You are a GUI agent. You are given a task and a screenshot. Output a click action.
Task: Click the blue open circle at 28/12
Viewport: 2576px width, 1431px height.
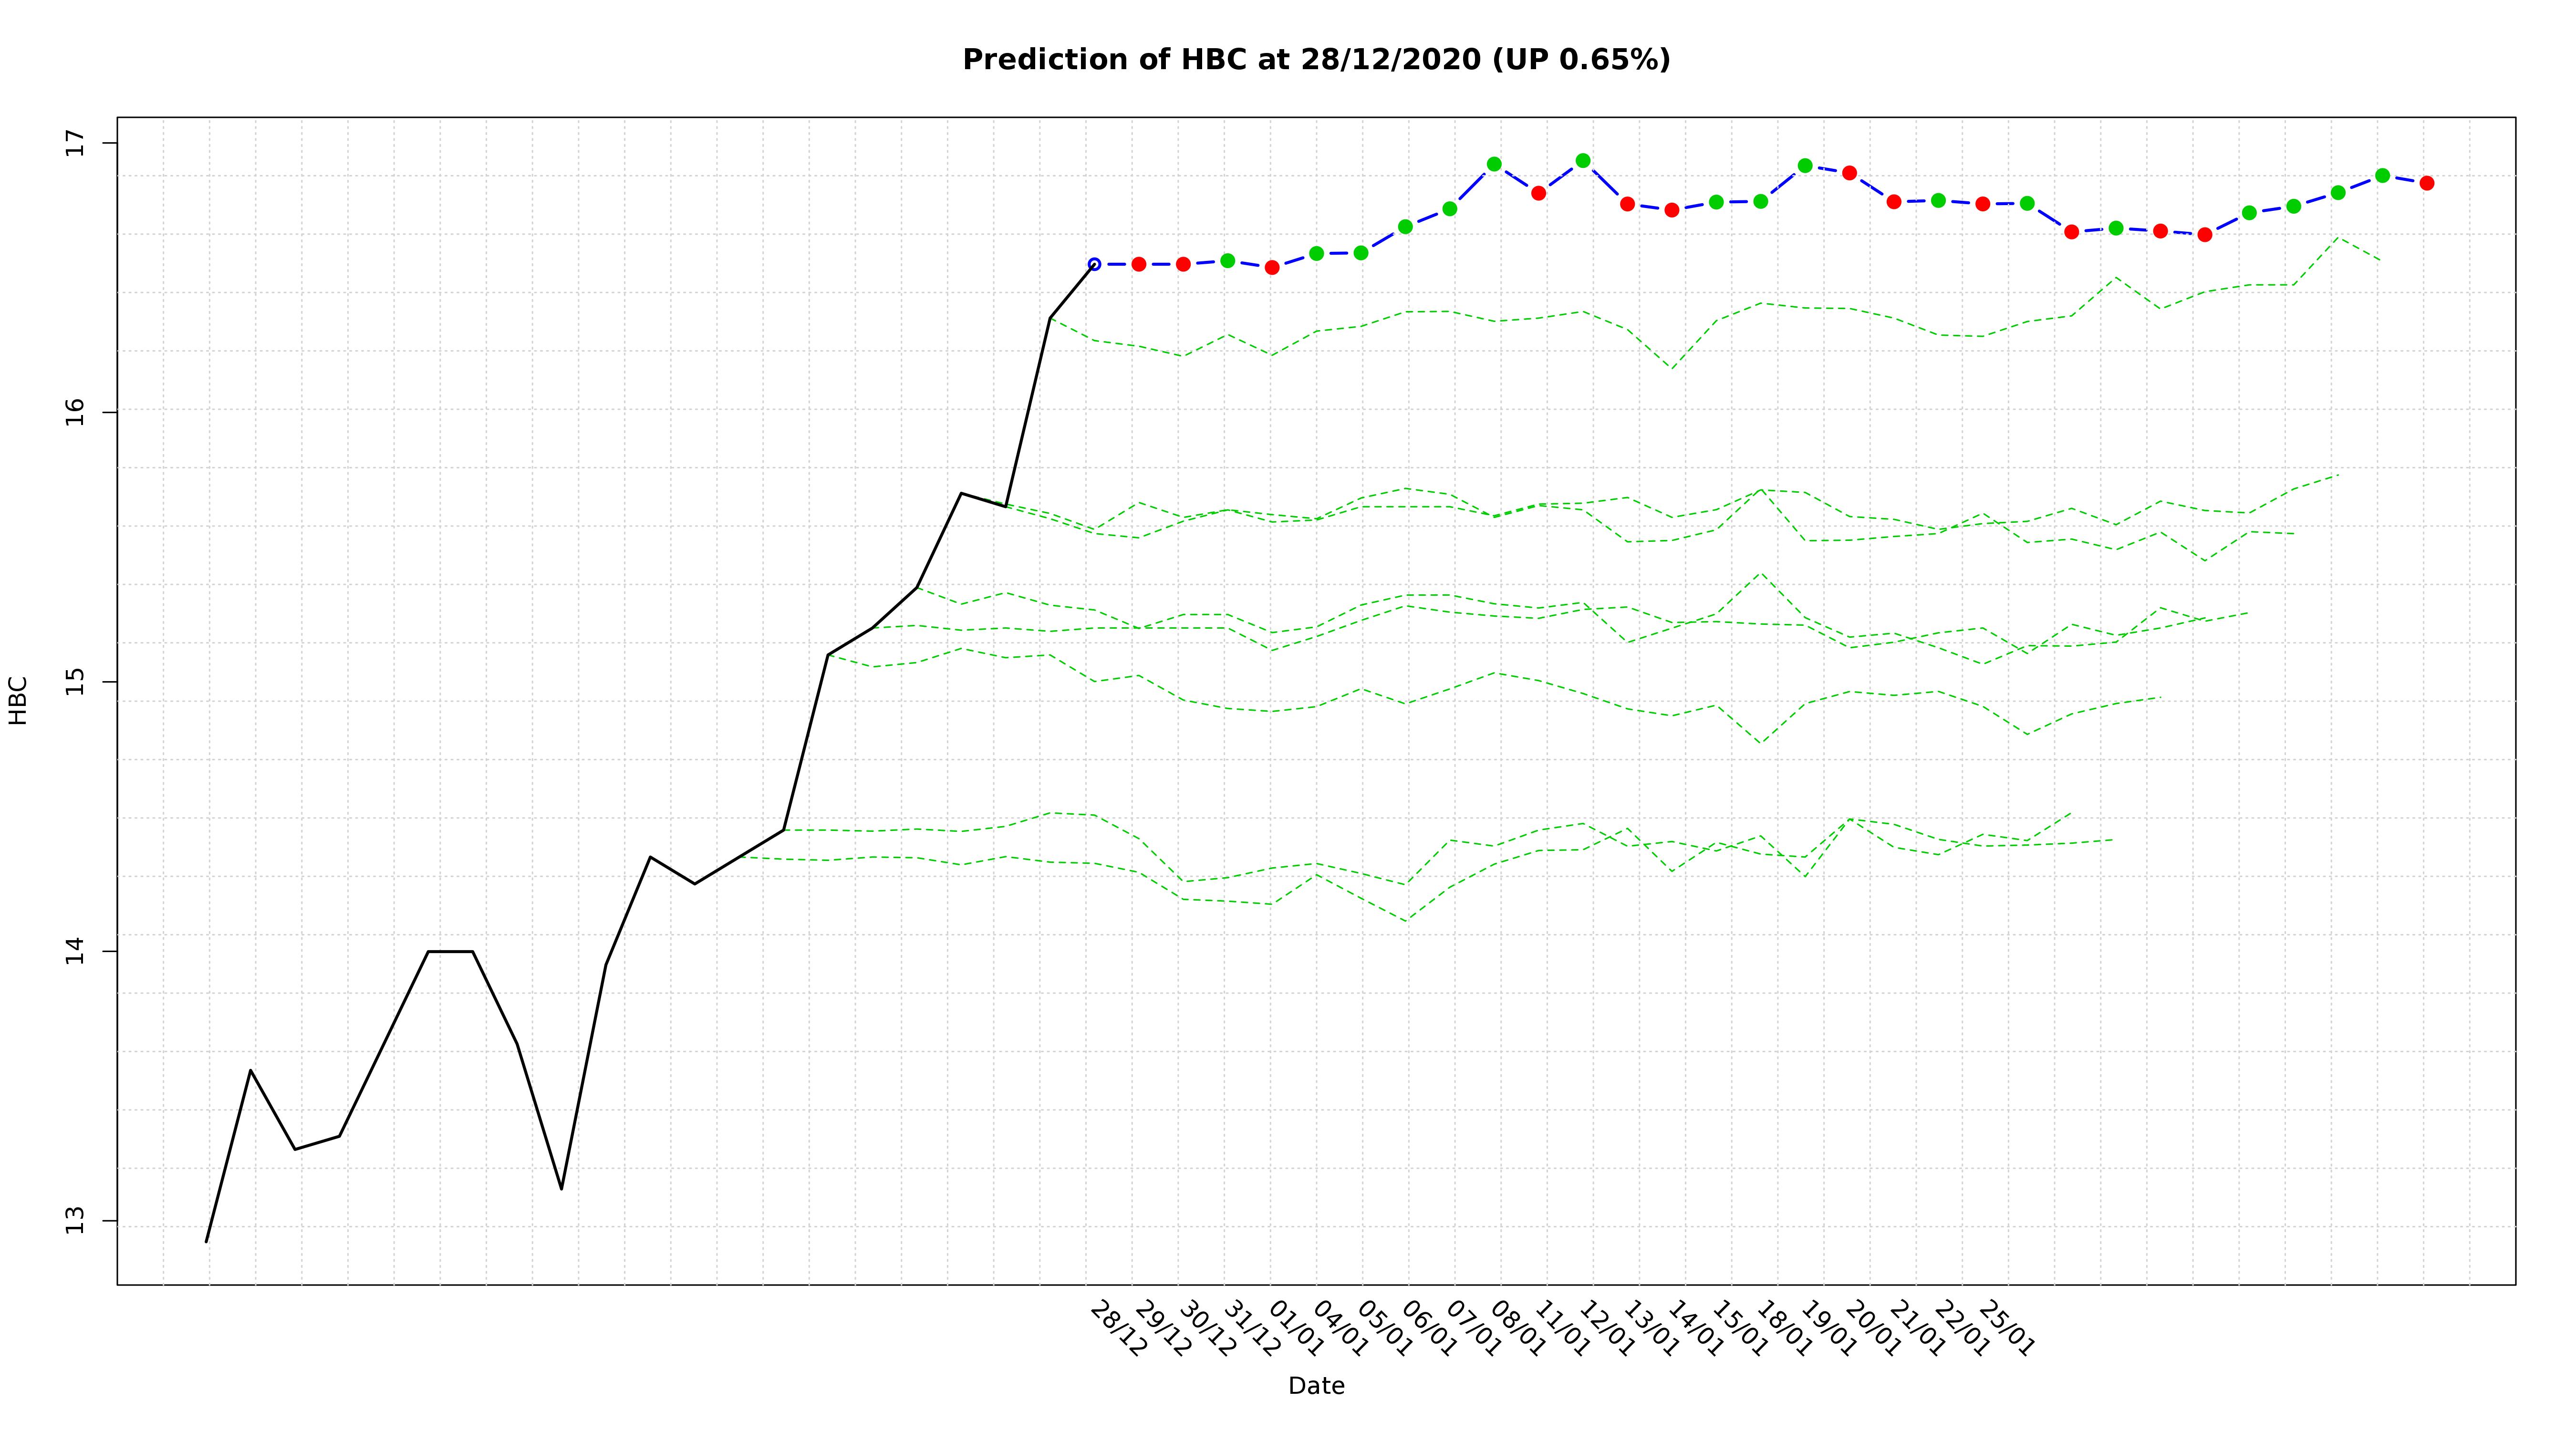tap(1094, 264)
